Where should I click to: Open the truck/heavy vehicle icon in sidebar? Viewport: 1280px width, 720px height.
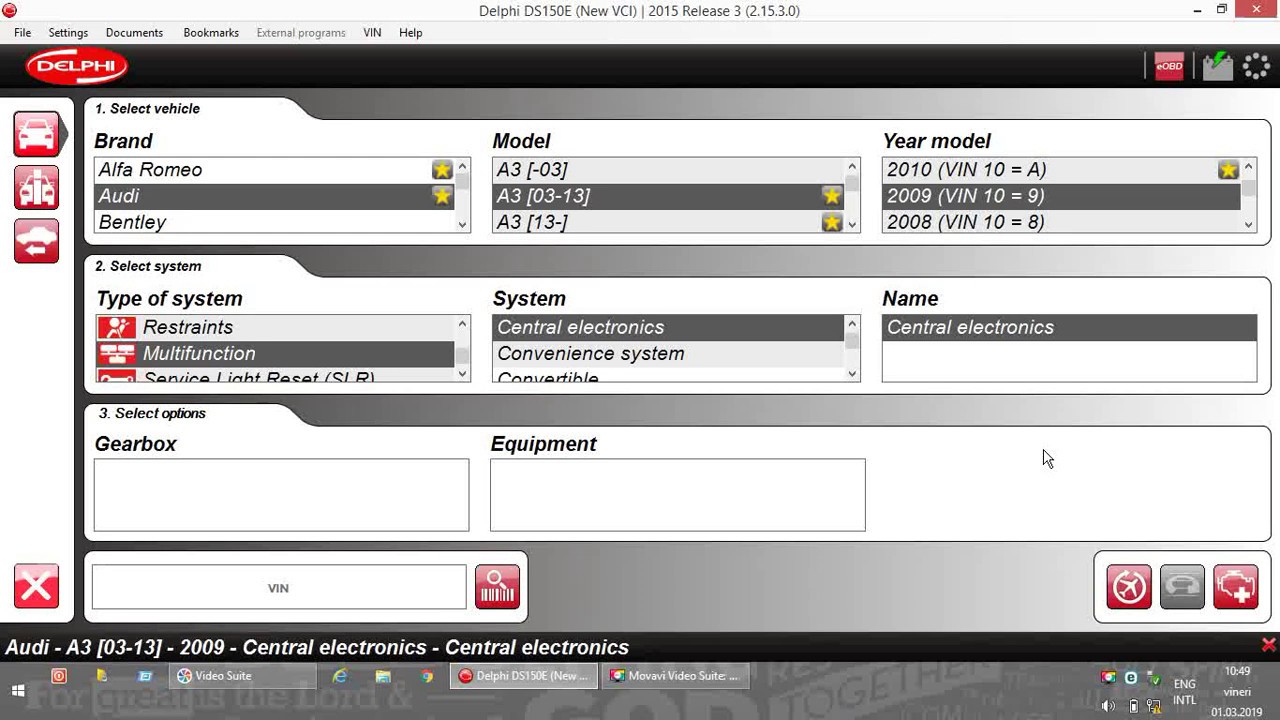click(36, 187)
